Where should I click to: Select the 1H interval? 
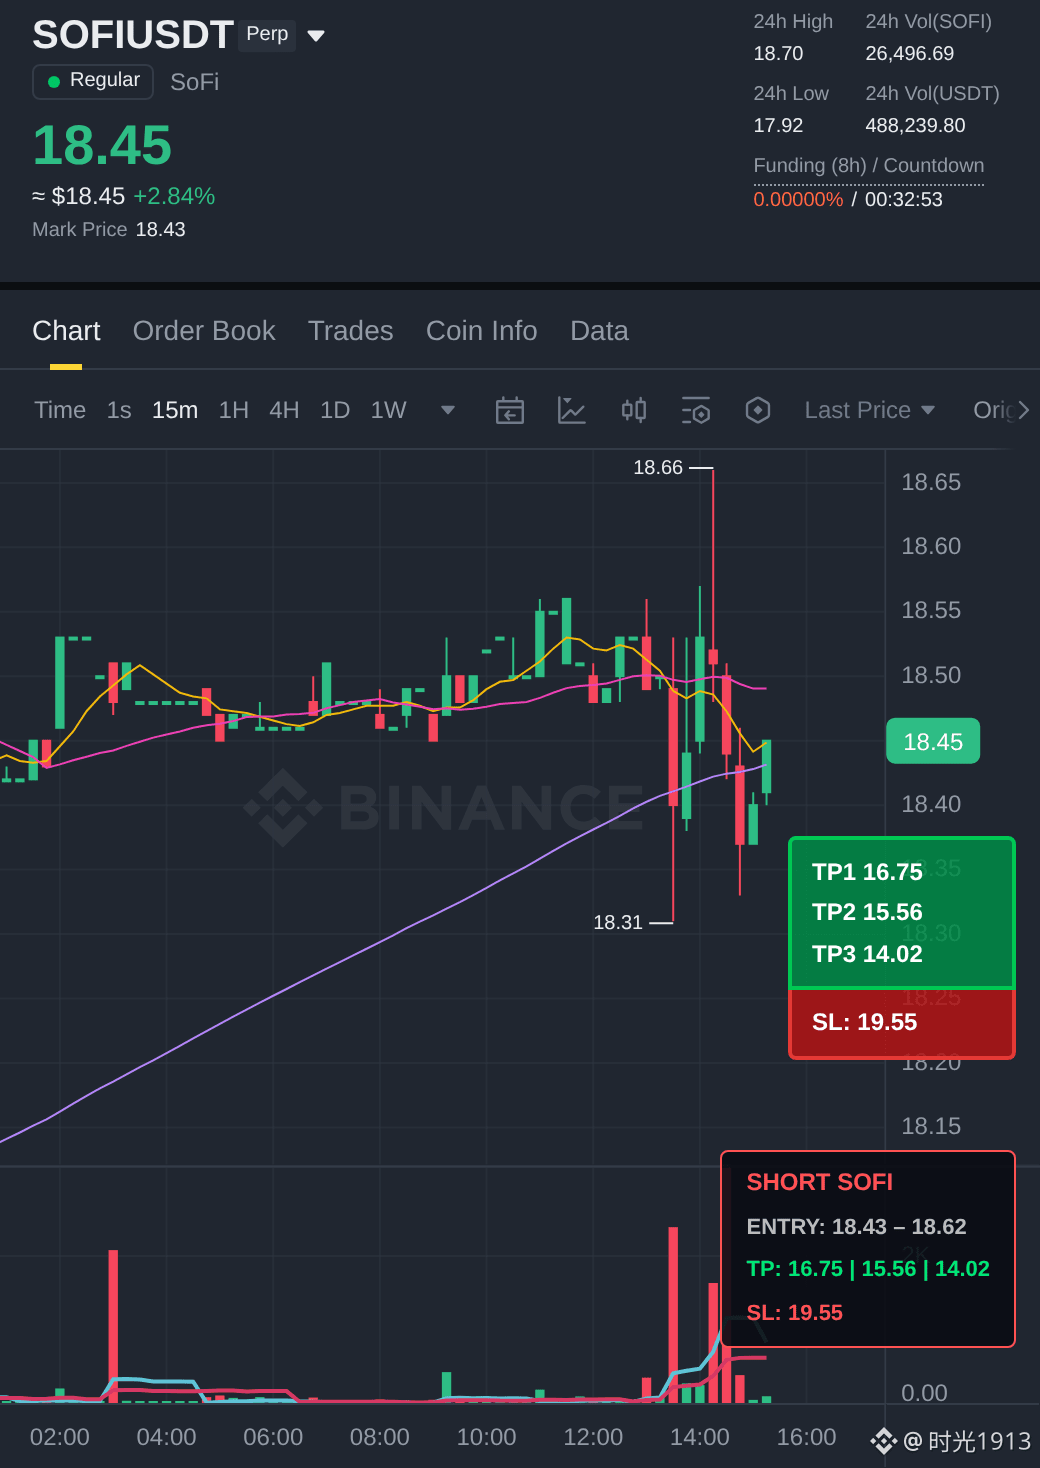(233, 410)
